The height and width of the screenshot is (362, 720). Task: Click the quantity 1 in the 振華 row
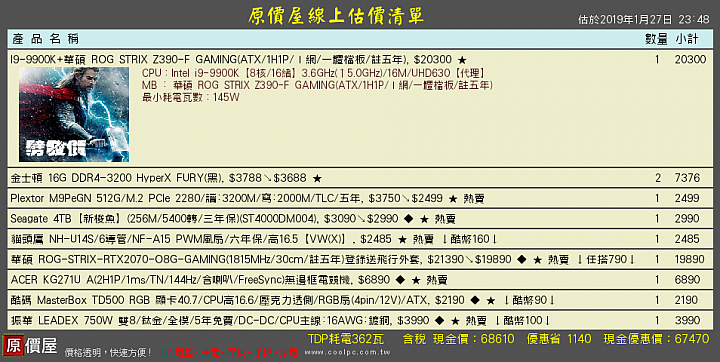pyautogui.click(x=657, y=321)
